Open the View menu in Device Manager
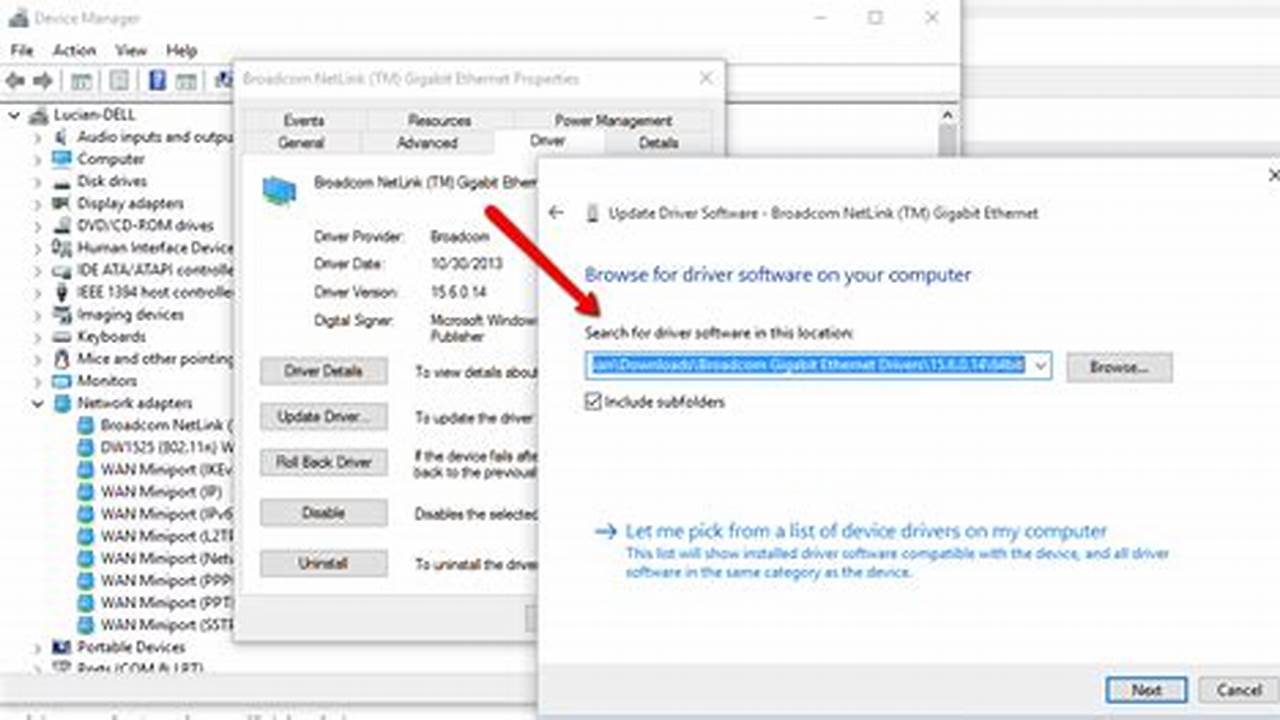1280x720 pixels. point(130,50)
